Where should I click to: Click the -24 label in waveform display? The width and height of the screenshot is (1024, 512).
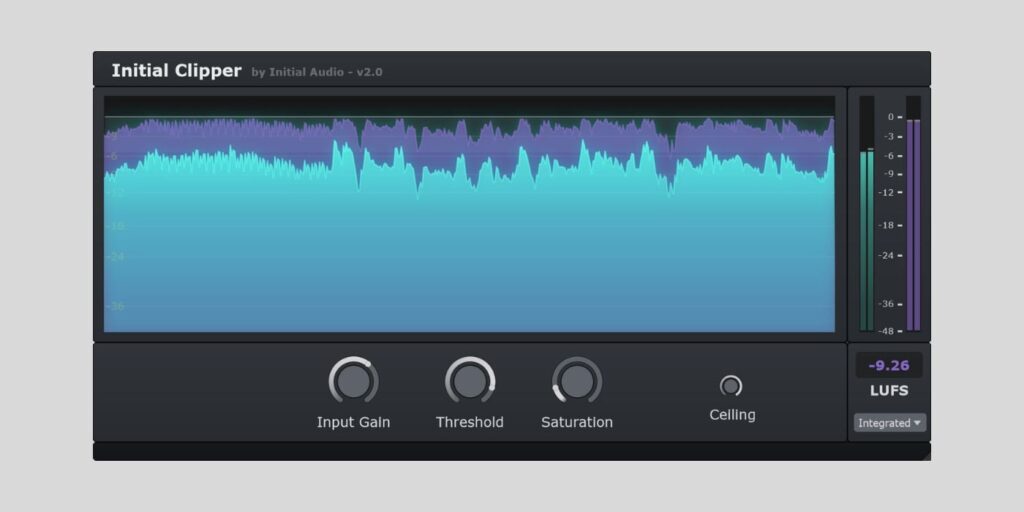(x=117, y=257)
